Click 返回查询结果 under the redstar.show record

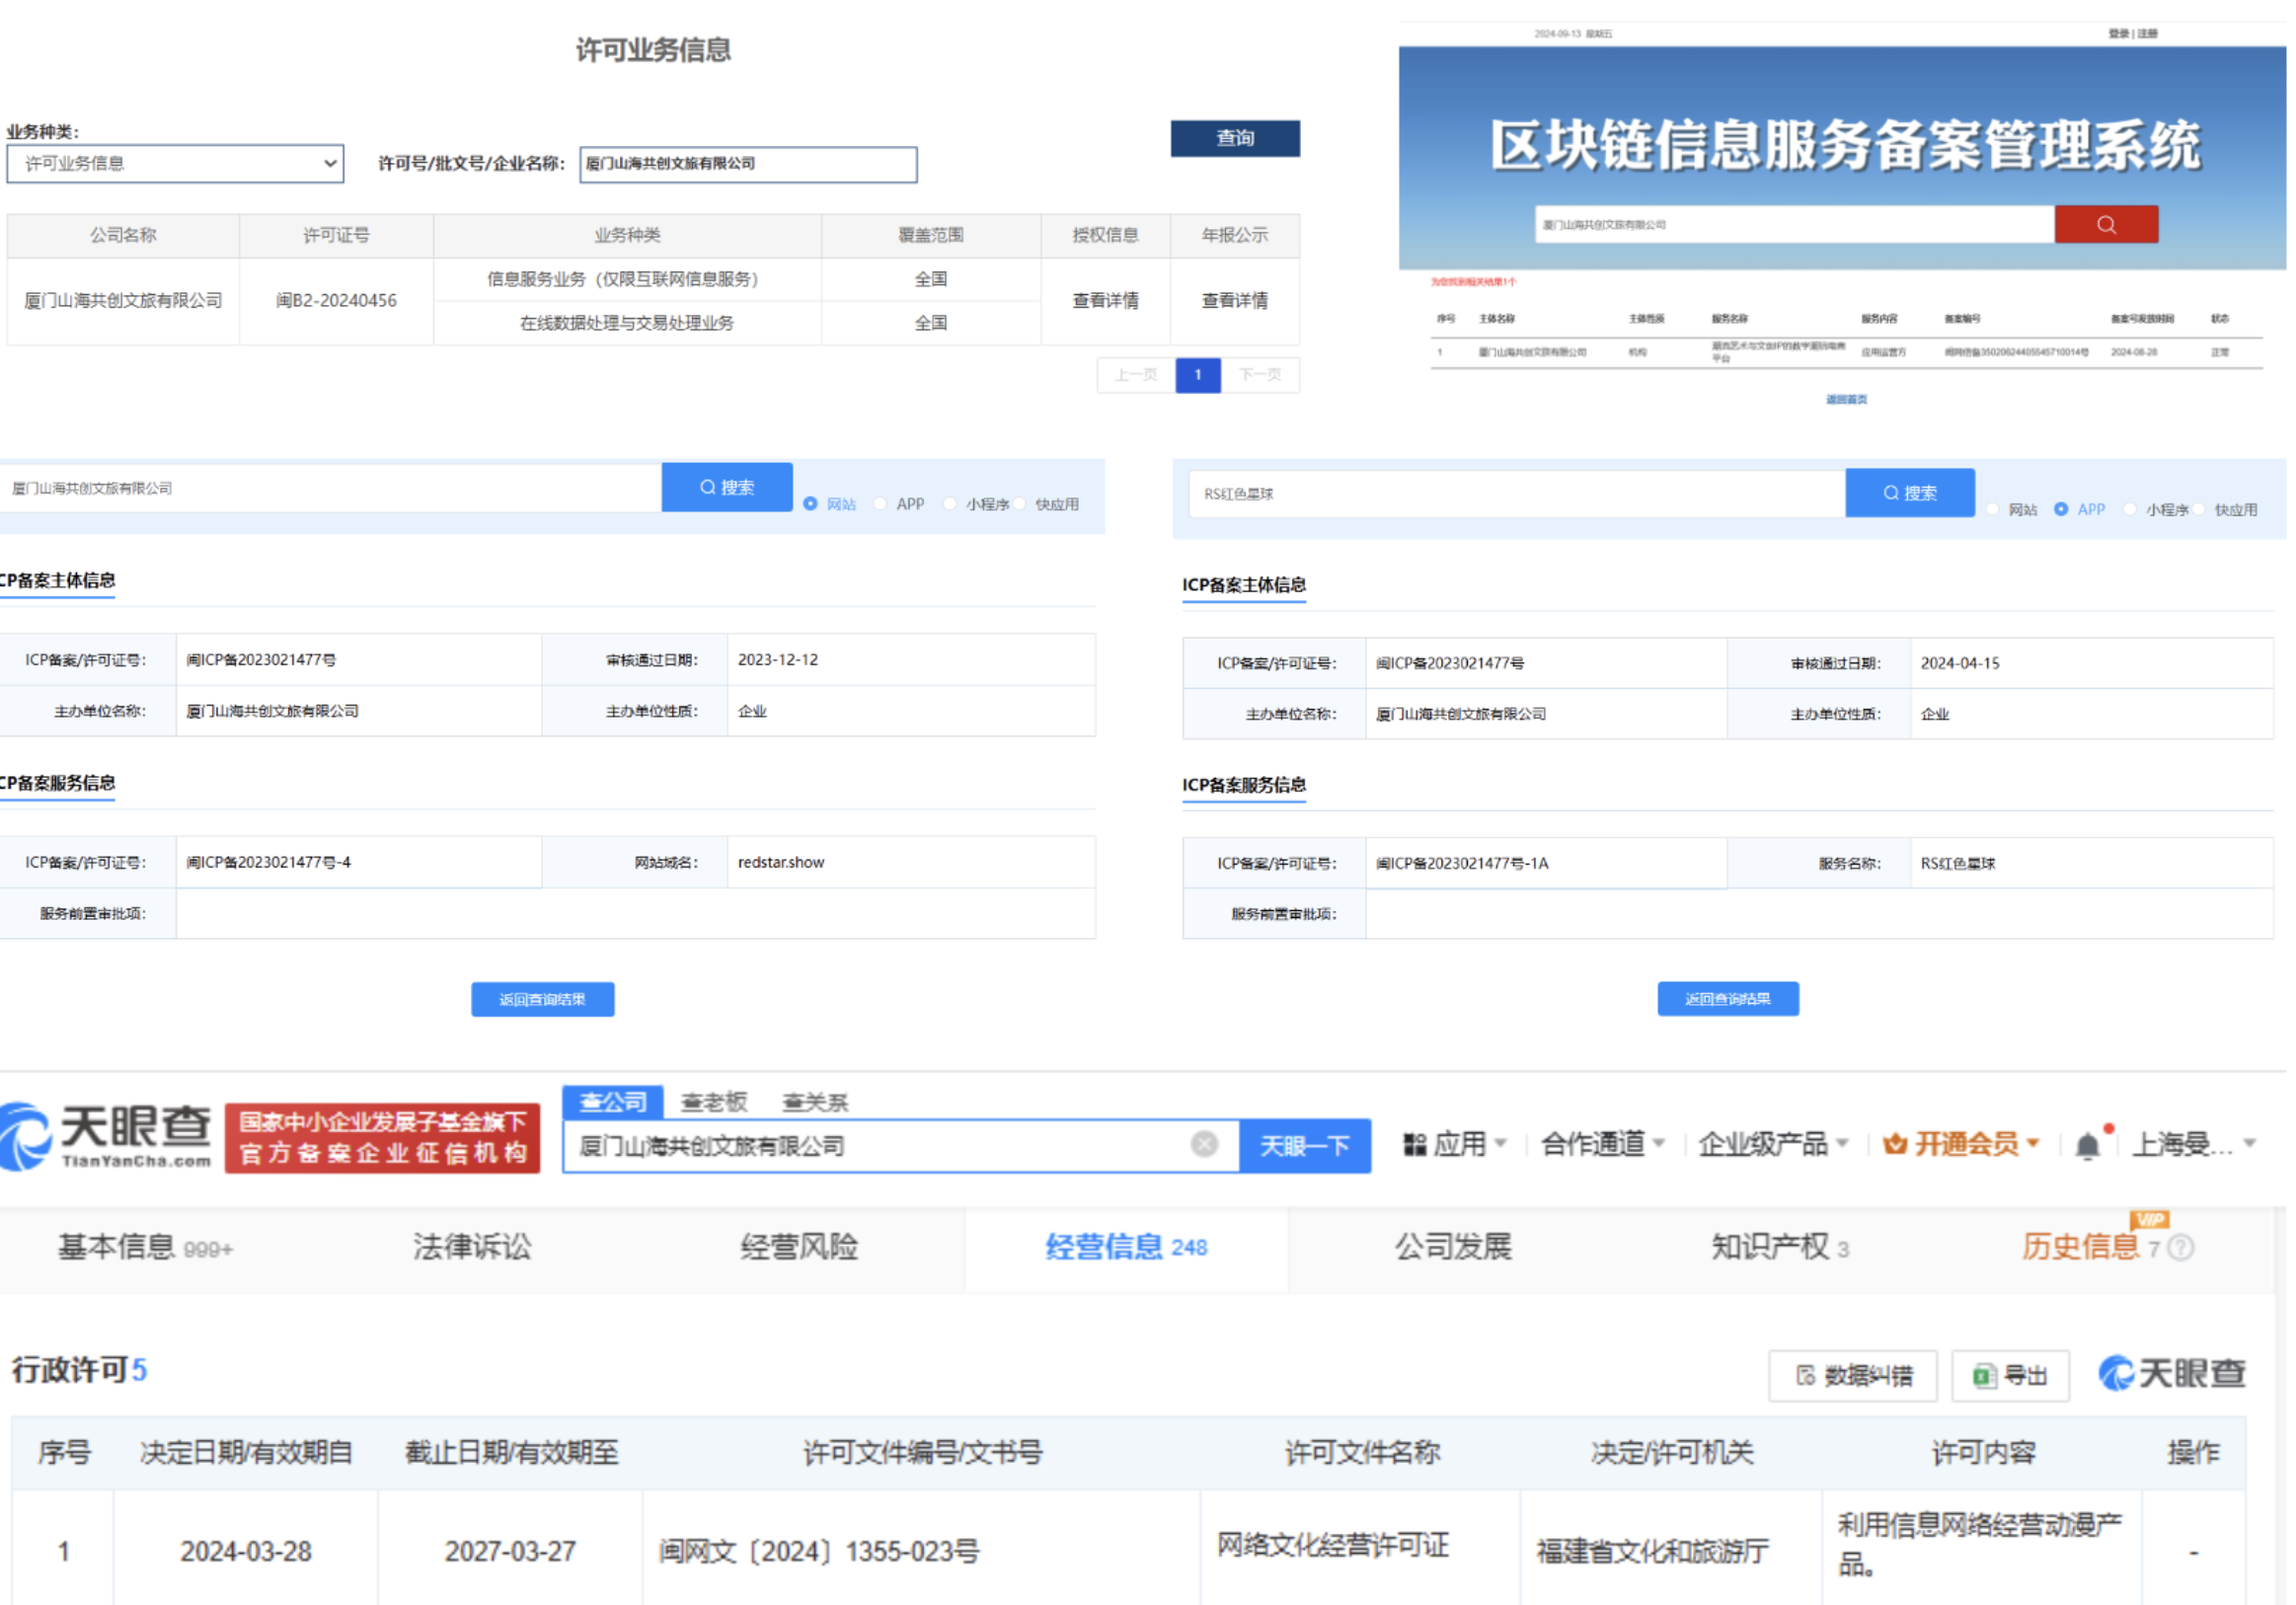[543, 999]
